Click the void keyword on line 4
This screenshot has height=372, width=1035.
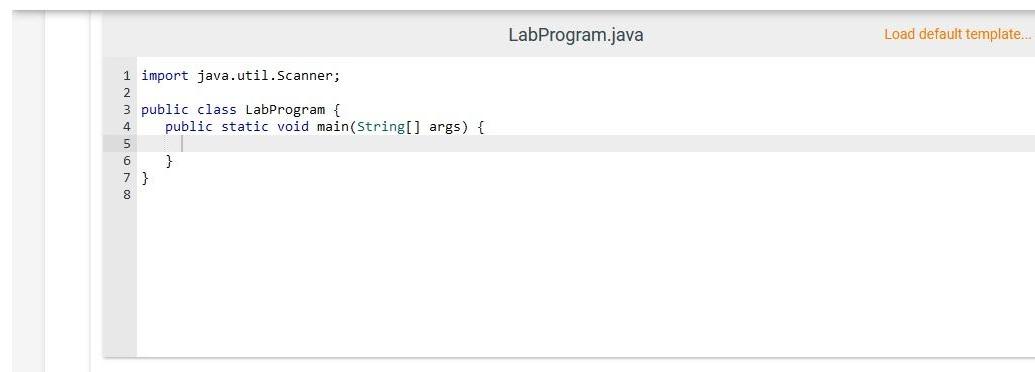(293, 127)
